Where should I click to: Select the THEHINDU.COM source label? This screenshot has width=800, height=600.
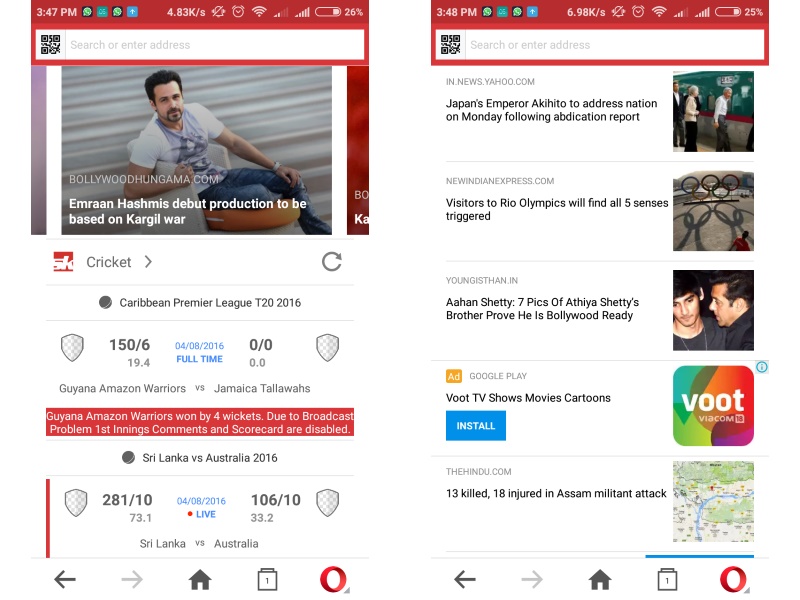point(479,472)
